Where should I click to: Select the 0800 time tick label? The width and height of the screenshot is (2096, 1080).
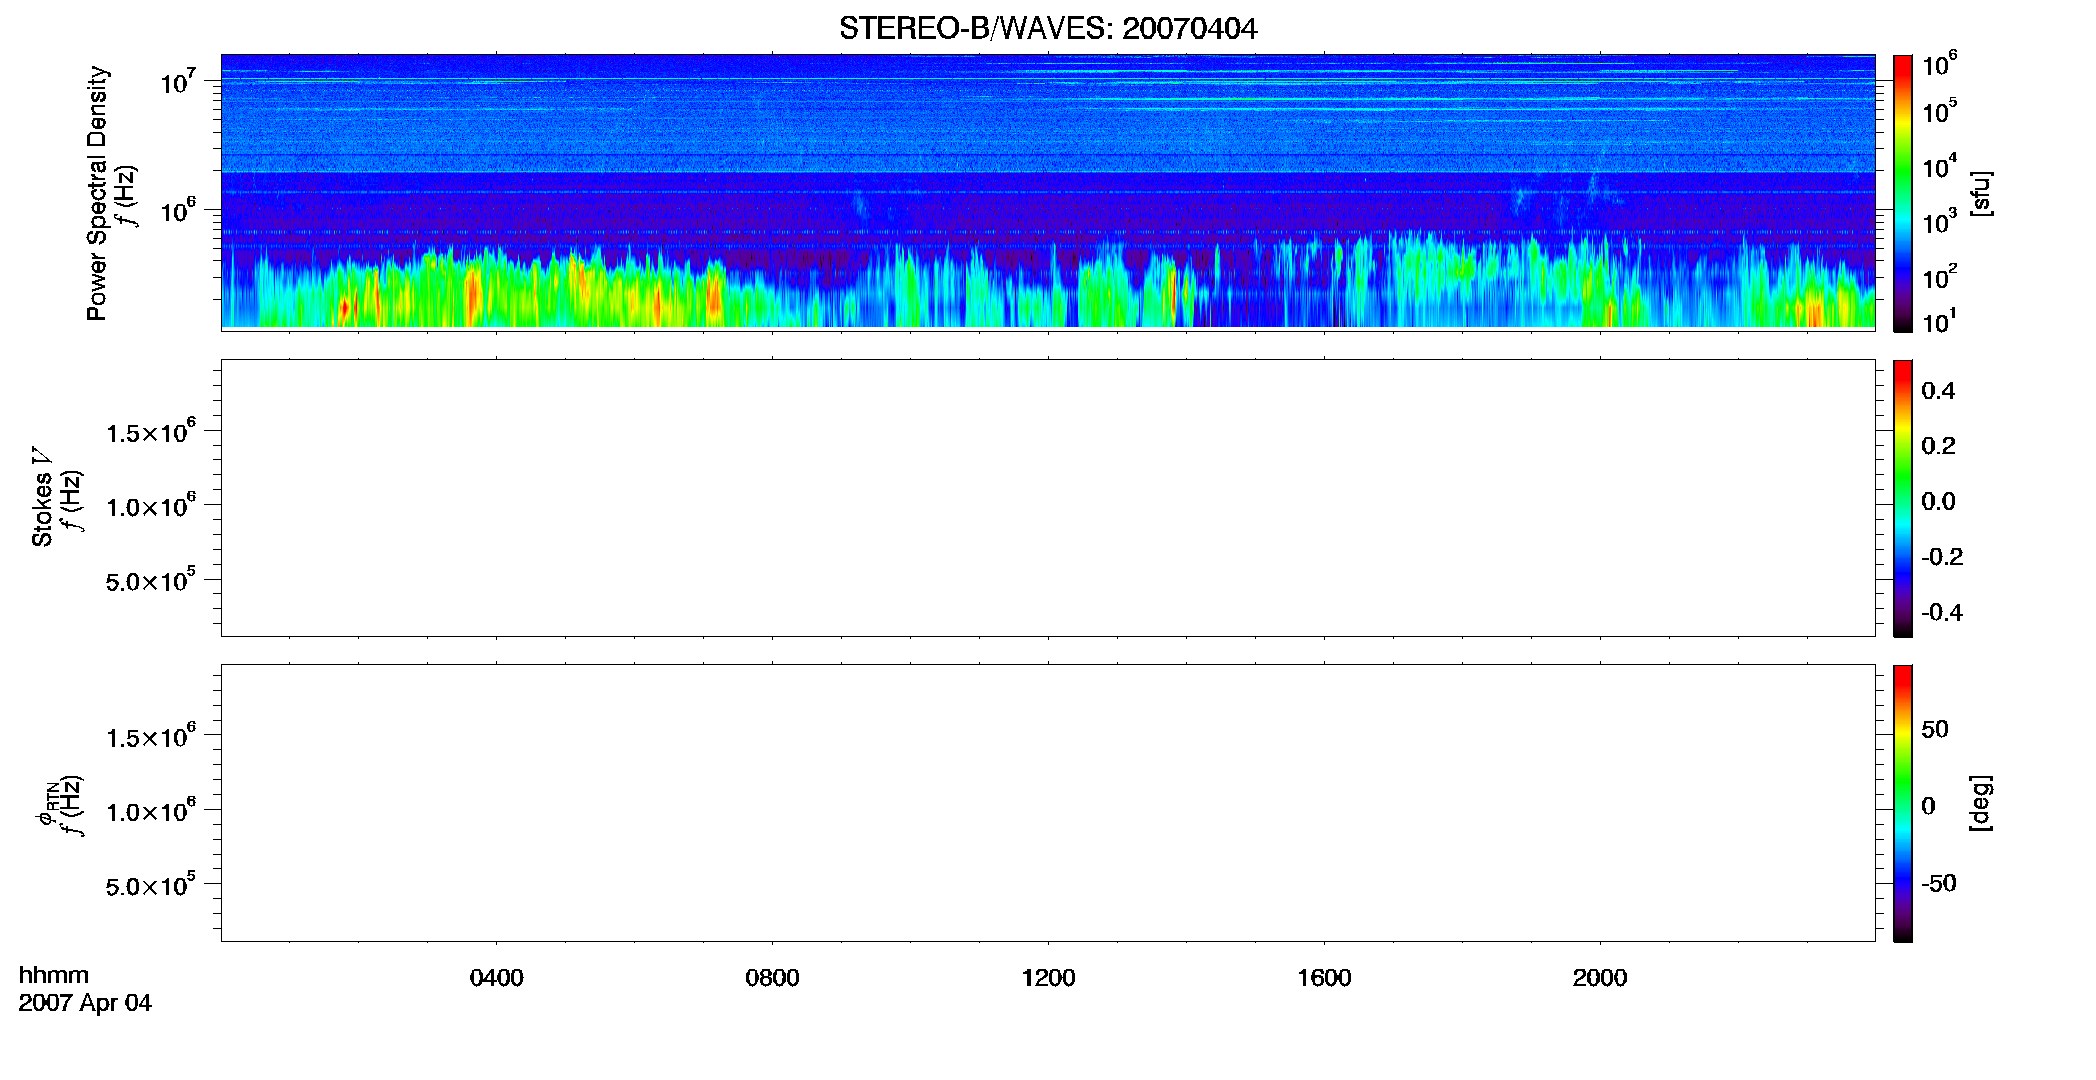772,978
